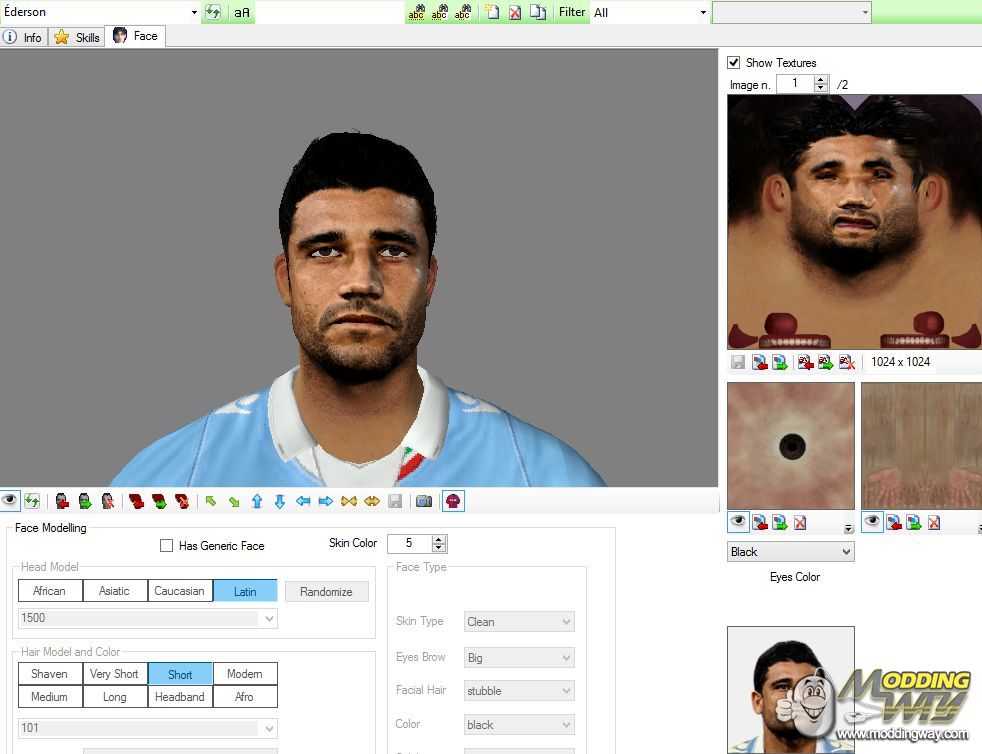
Task: Expand the Filter dropdown set to All
Action: (x=703, y=13)
